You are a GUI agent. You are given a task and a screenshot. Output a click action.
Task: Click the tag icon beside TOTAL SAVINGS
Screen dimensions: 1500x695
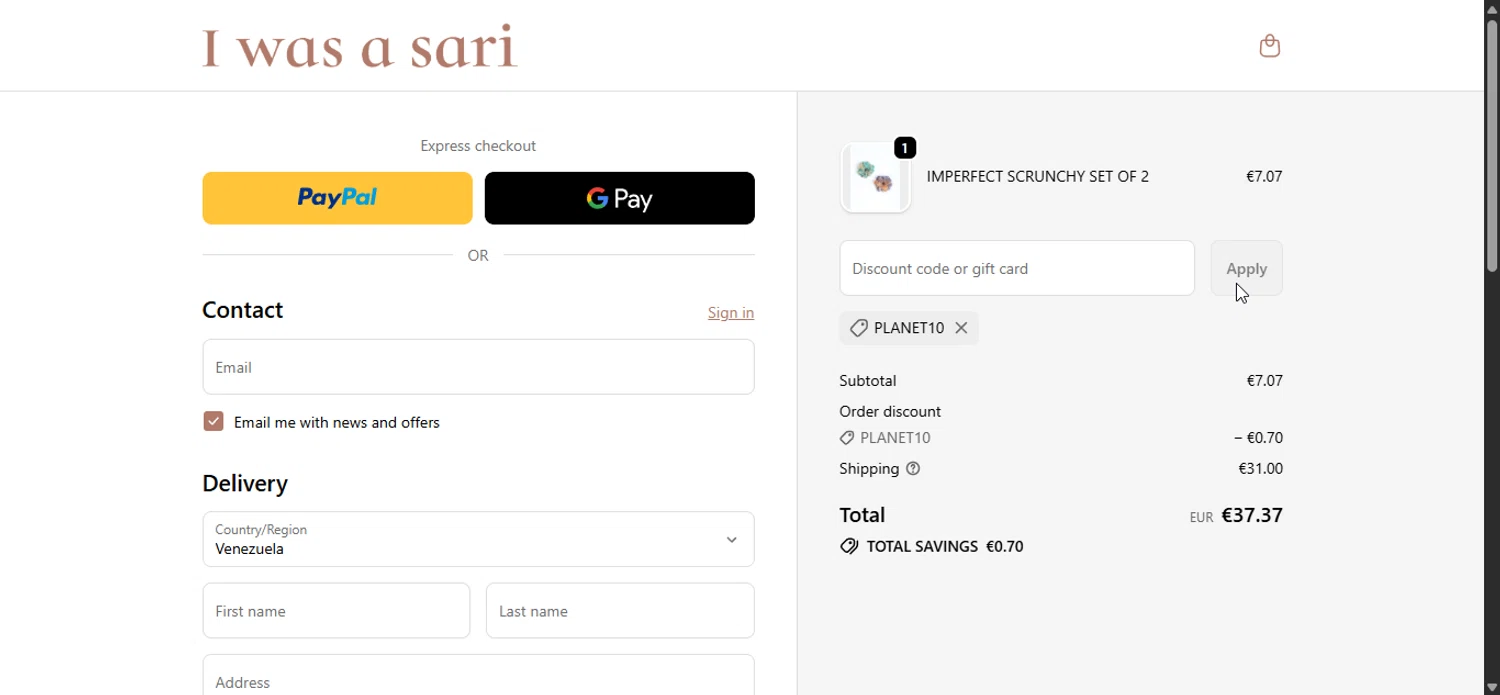point(849,546)
